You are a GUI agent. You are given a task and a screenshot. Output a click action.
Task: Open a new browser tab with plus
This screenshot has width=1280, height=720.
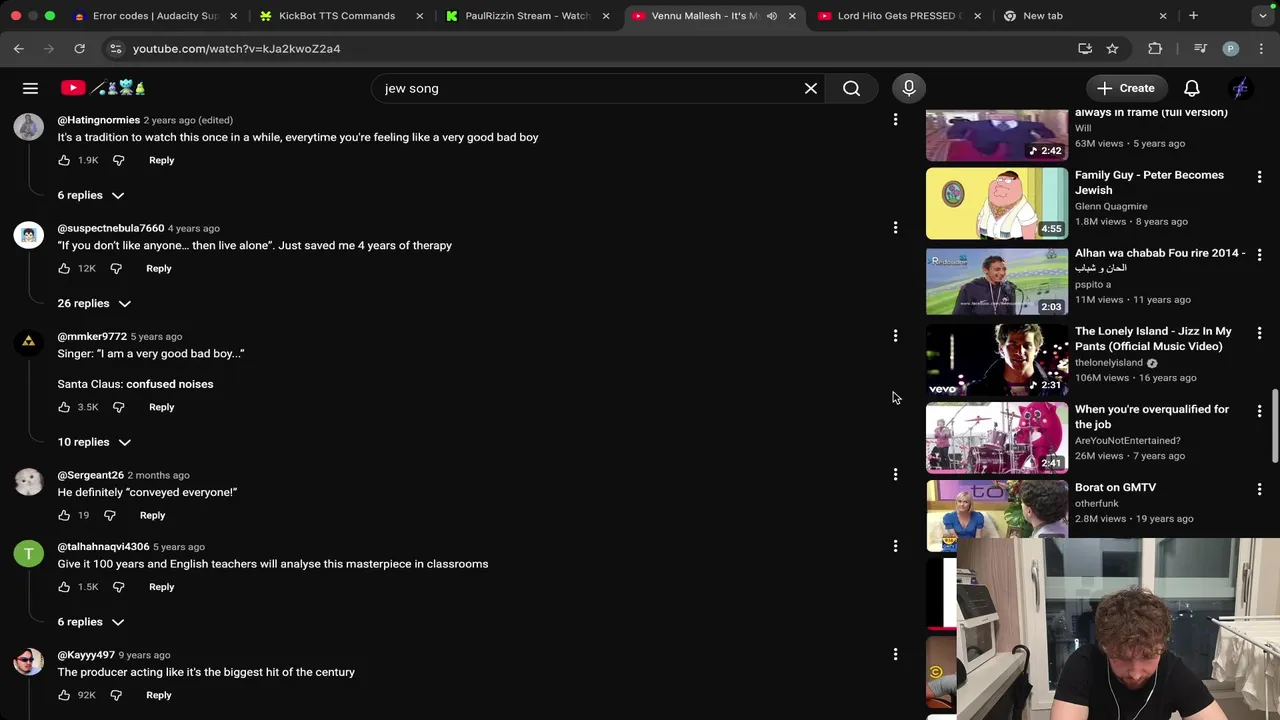point(1193,16)
